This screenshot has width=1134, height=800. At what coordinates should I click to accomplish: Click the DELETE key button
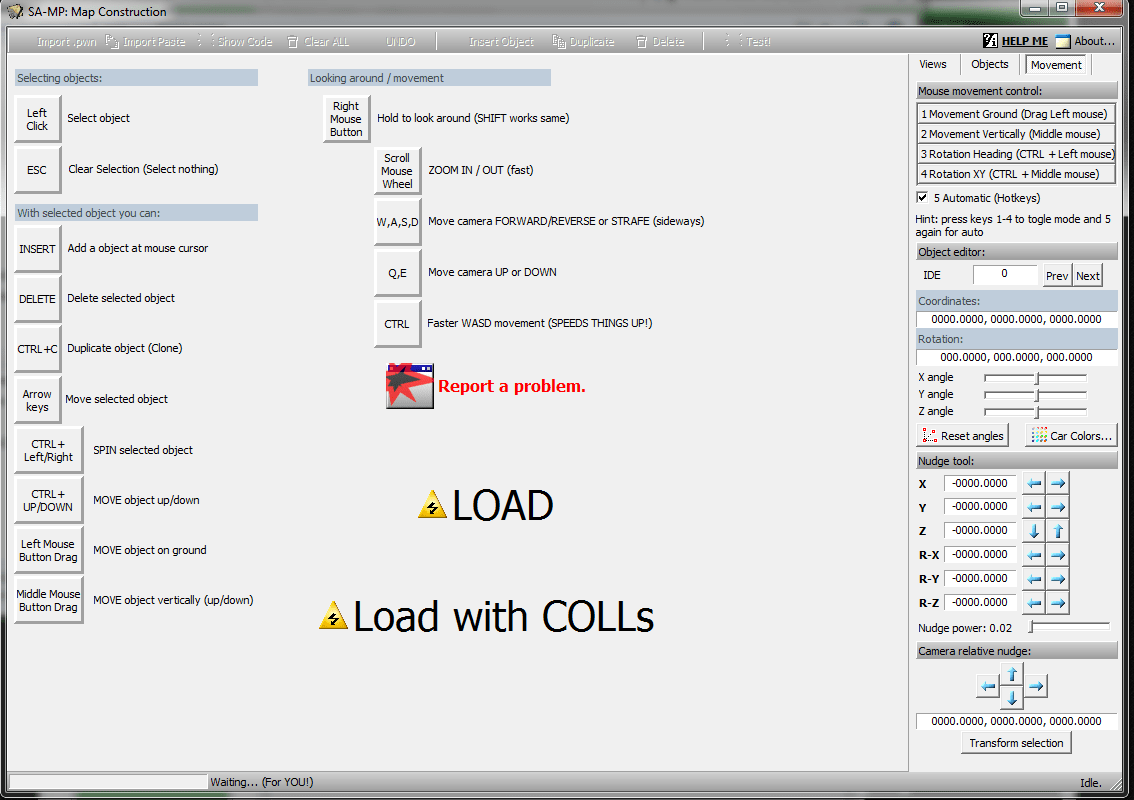38,299
